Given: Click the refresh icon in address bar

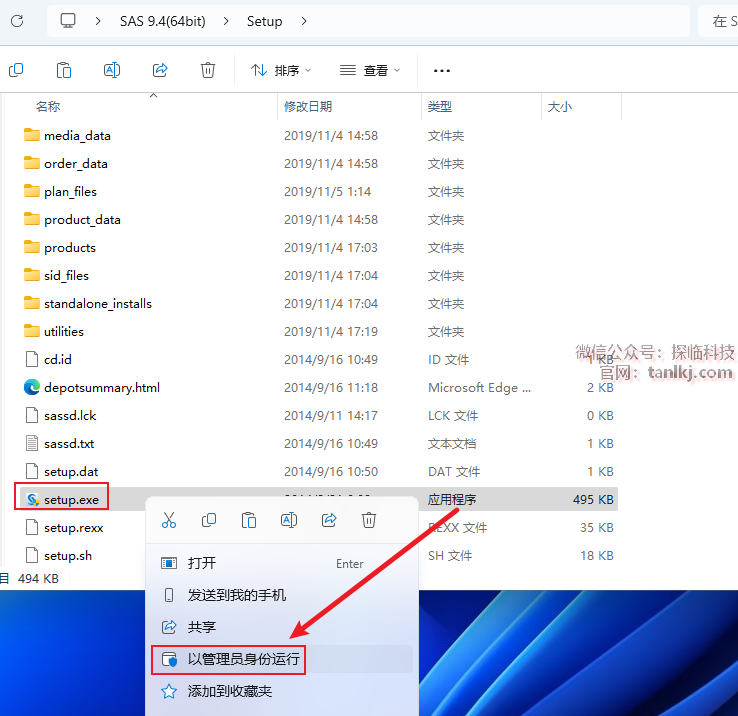Looking at the screenshot, I should 17,21.
